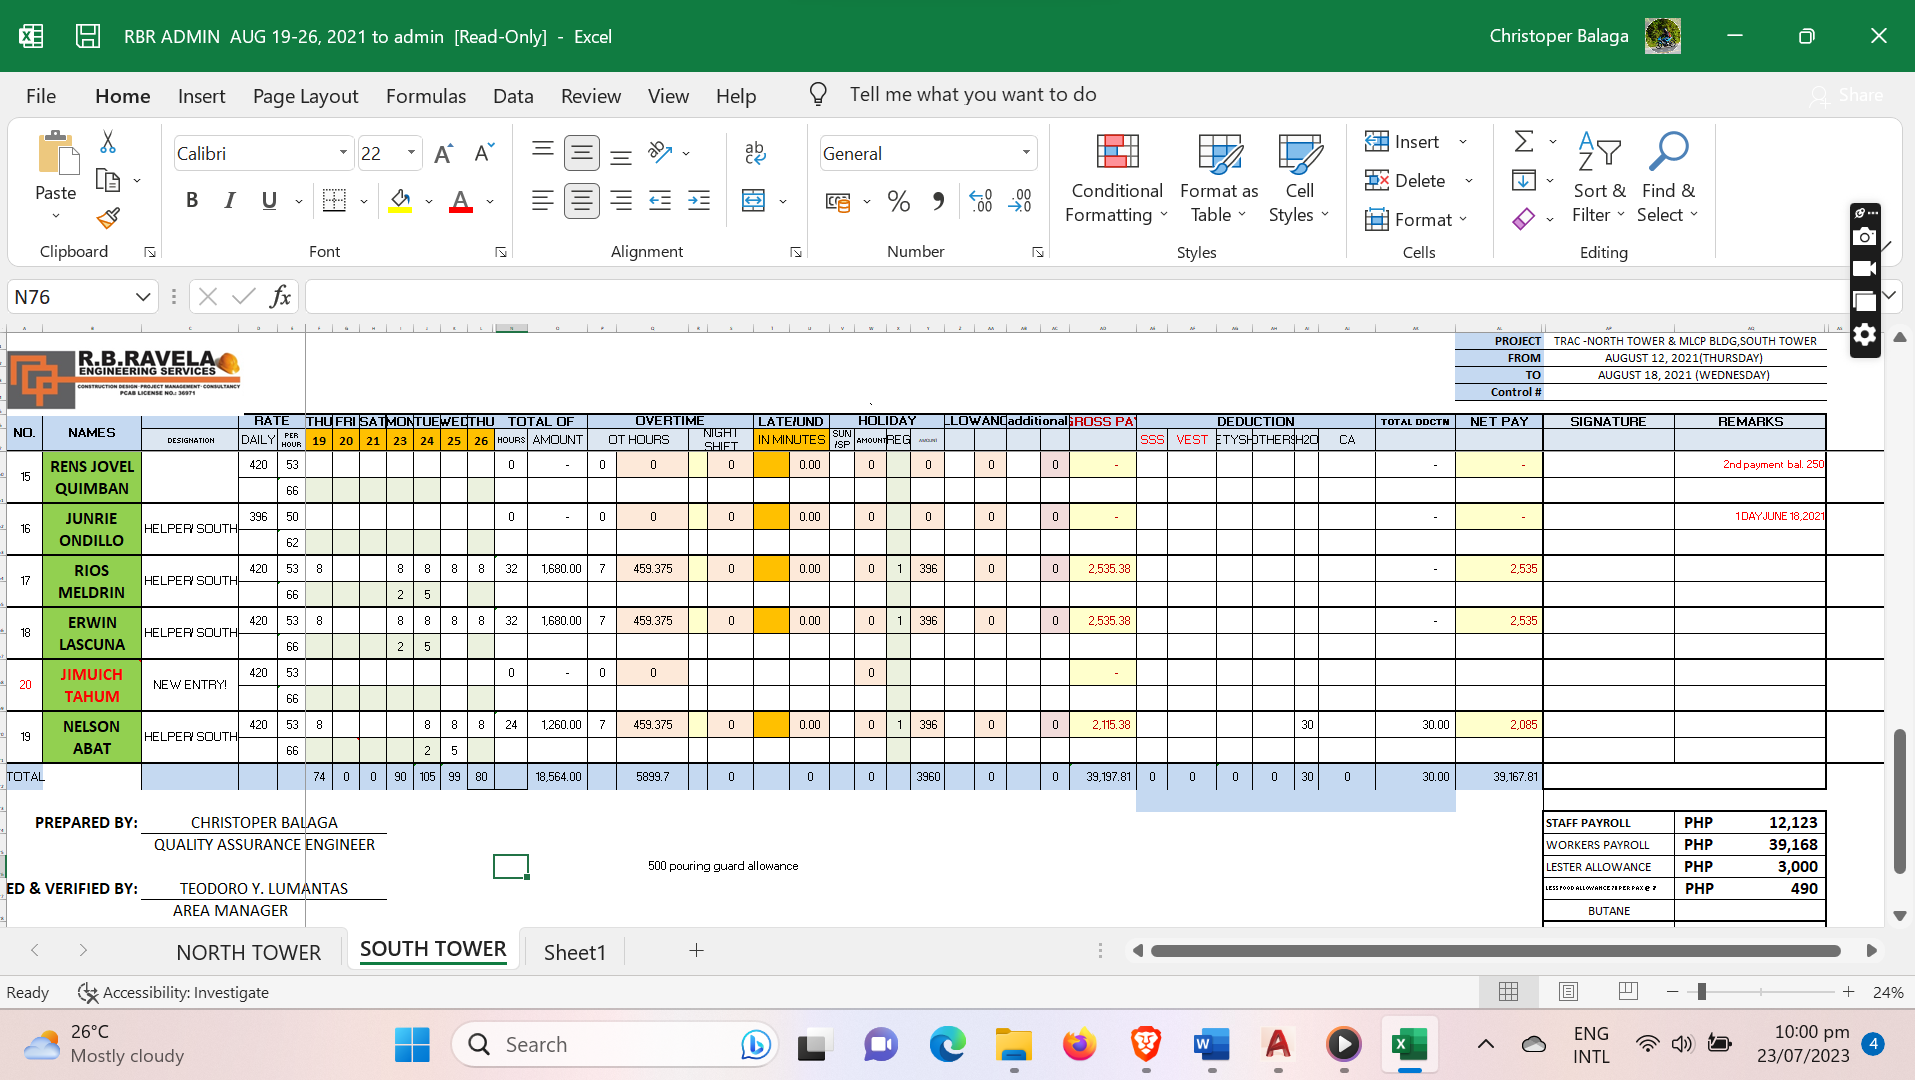This screenshot has height=1080, width=1915.
Task: Toggle Italic formatting
Action: [230, 200]
